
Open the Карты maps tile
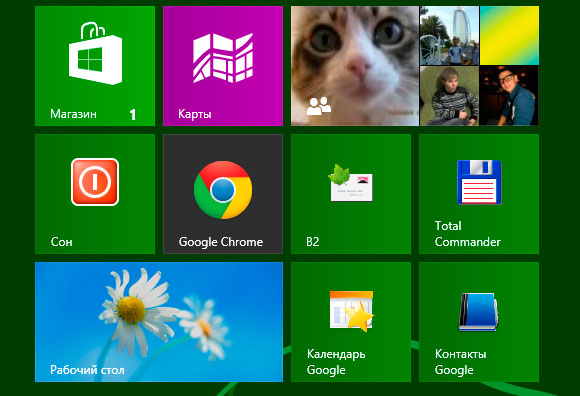223,66
